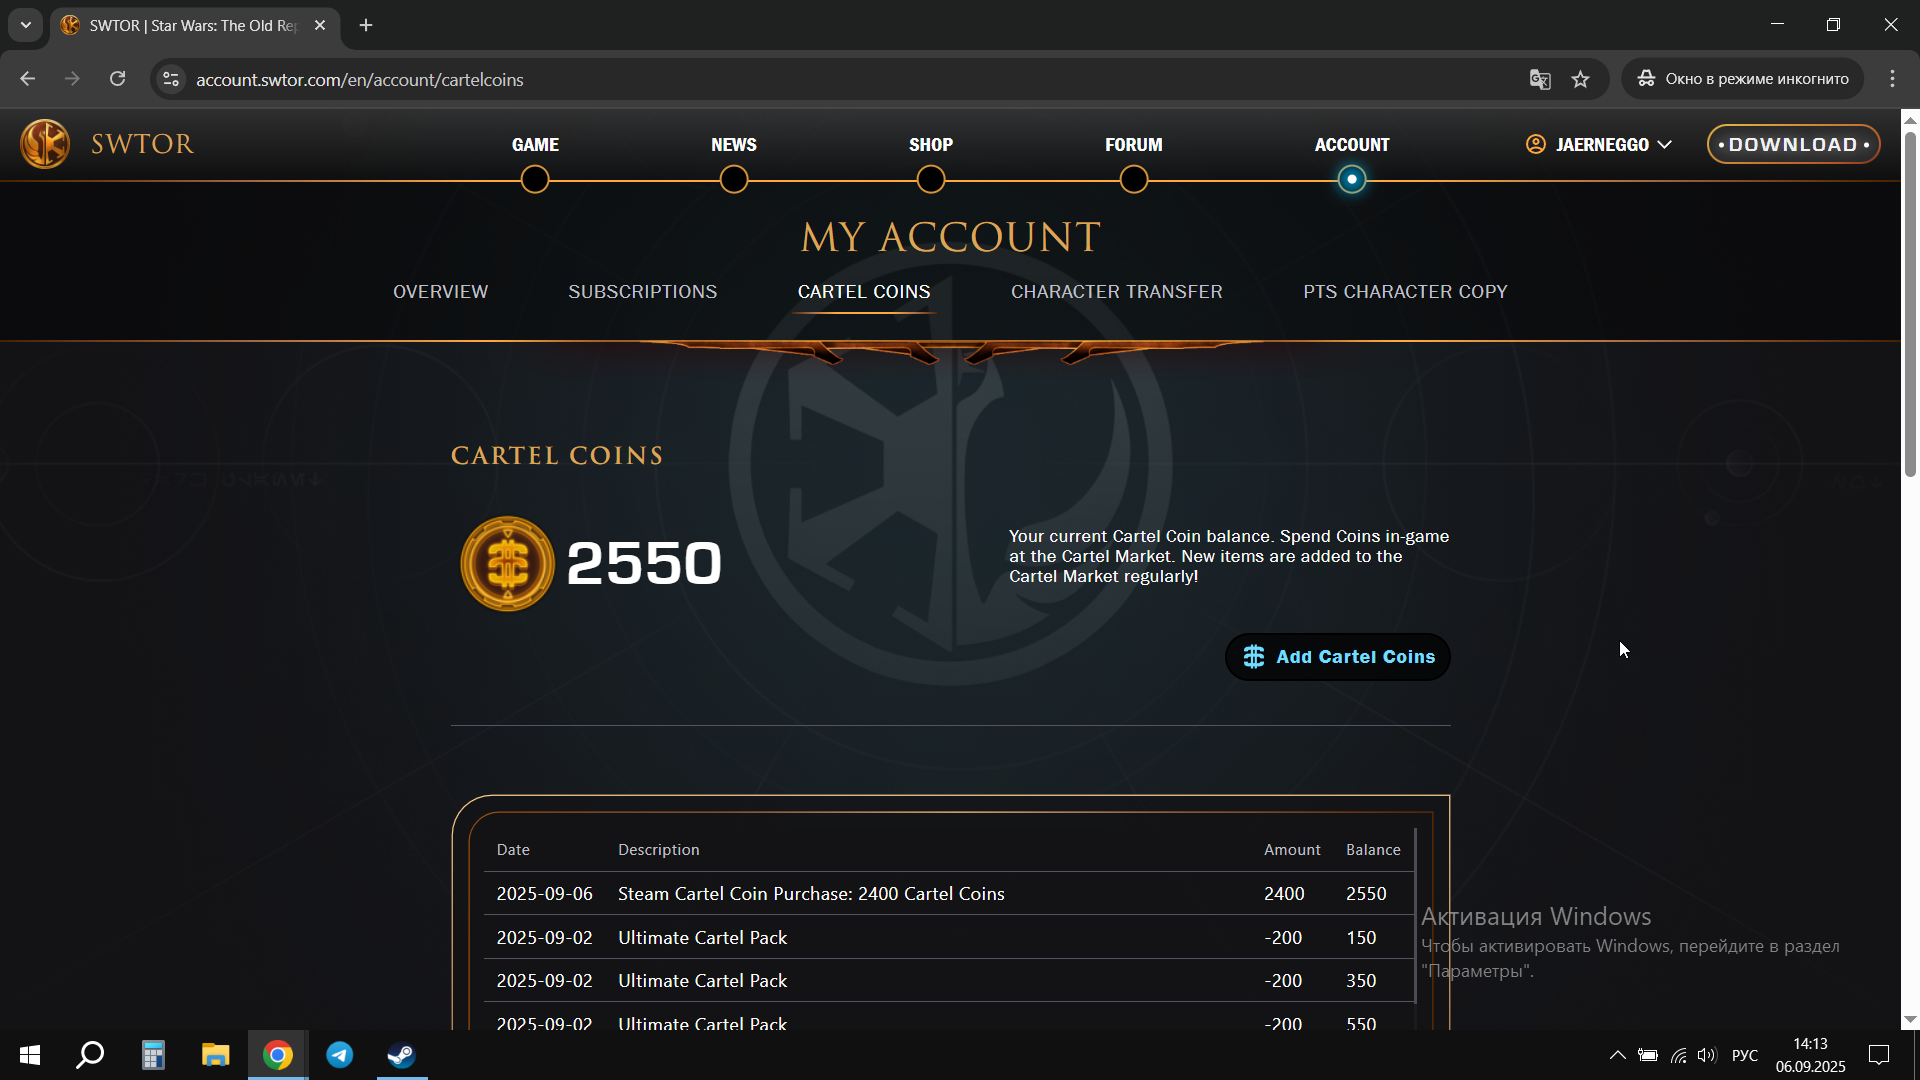Open Telegram from the taskbar
Image resolution: width=1920 pixels, height=1080 pixels.
[x=340, y=1055]
